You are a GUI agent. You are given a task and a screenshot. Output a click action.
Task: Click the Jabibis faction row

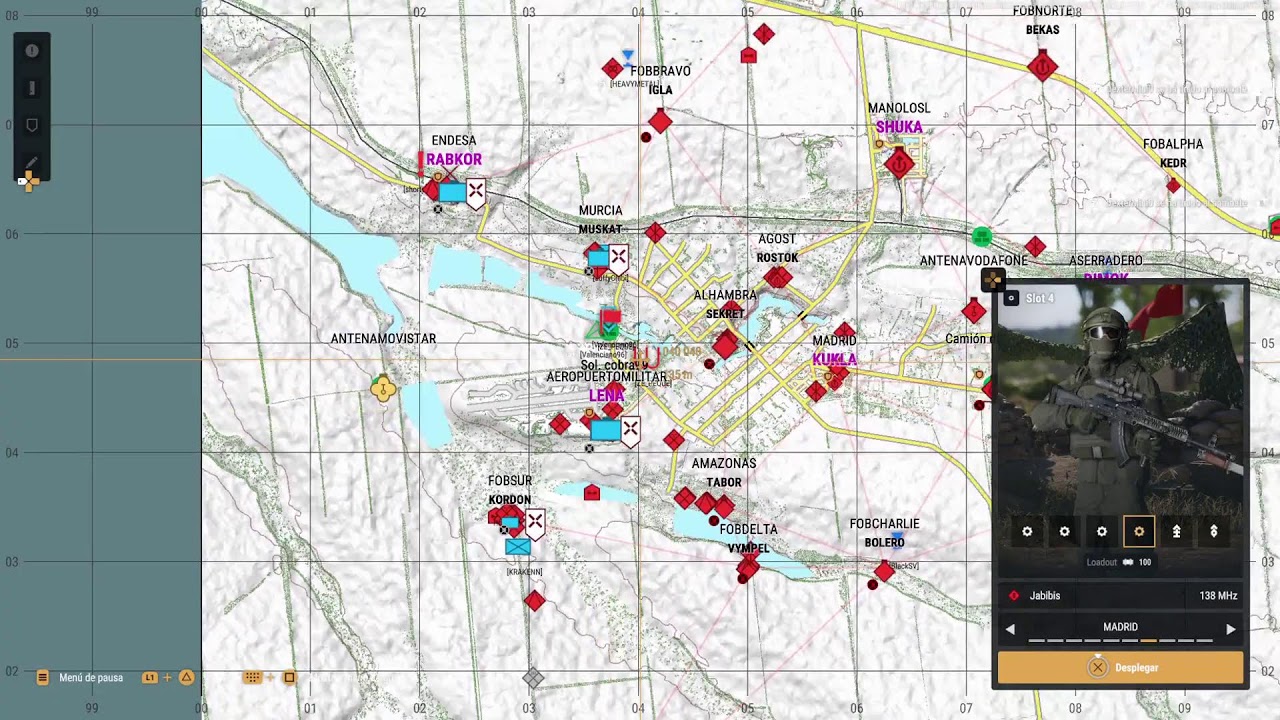1120,596
